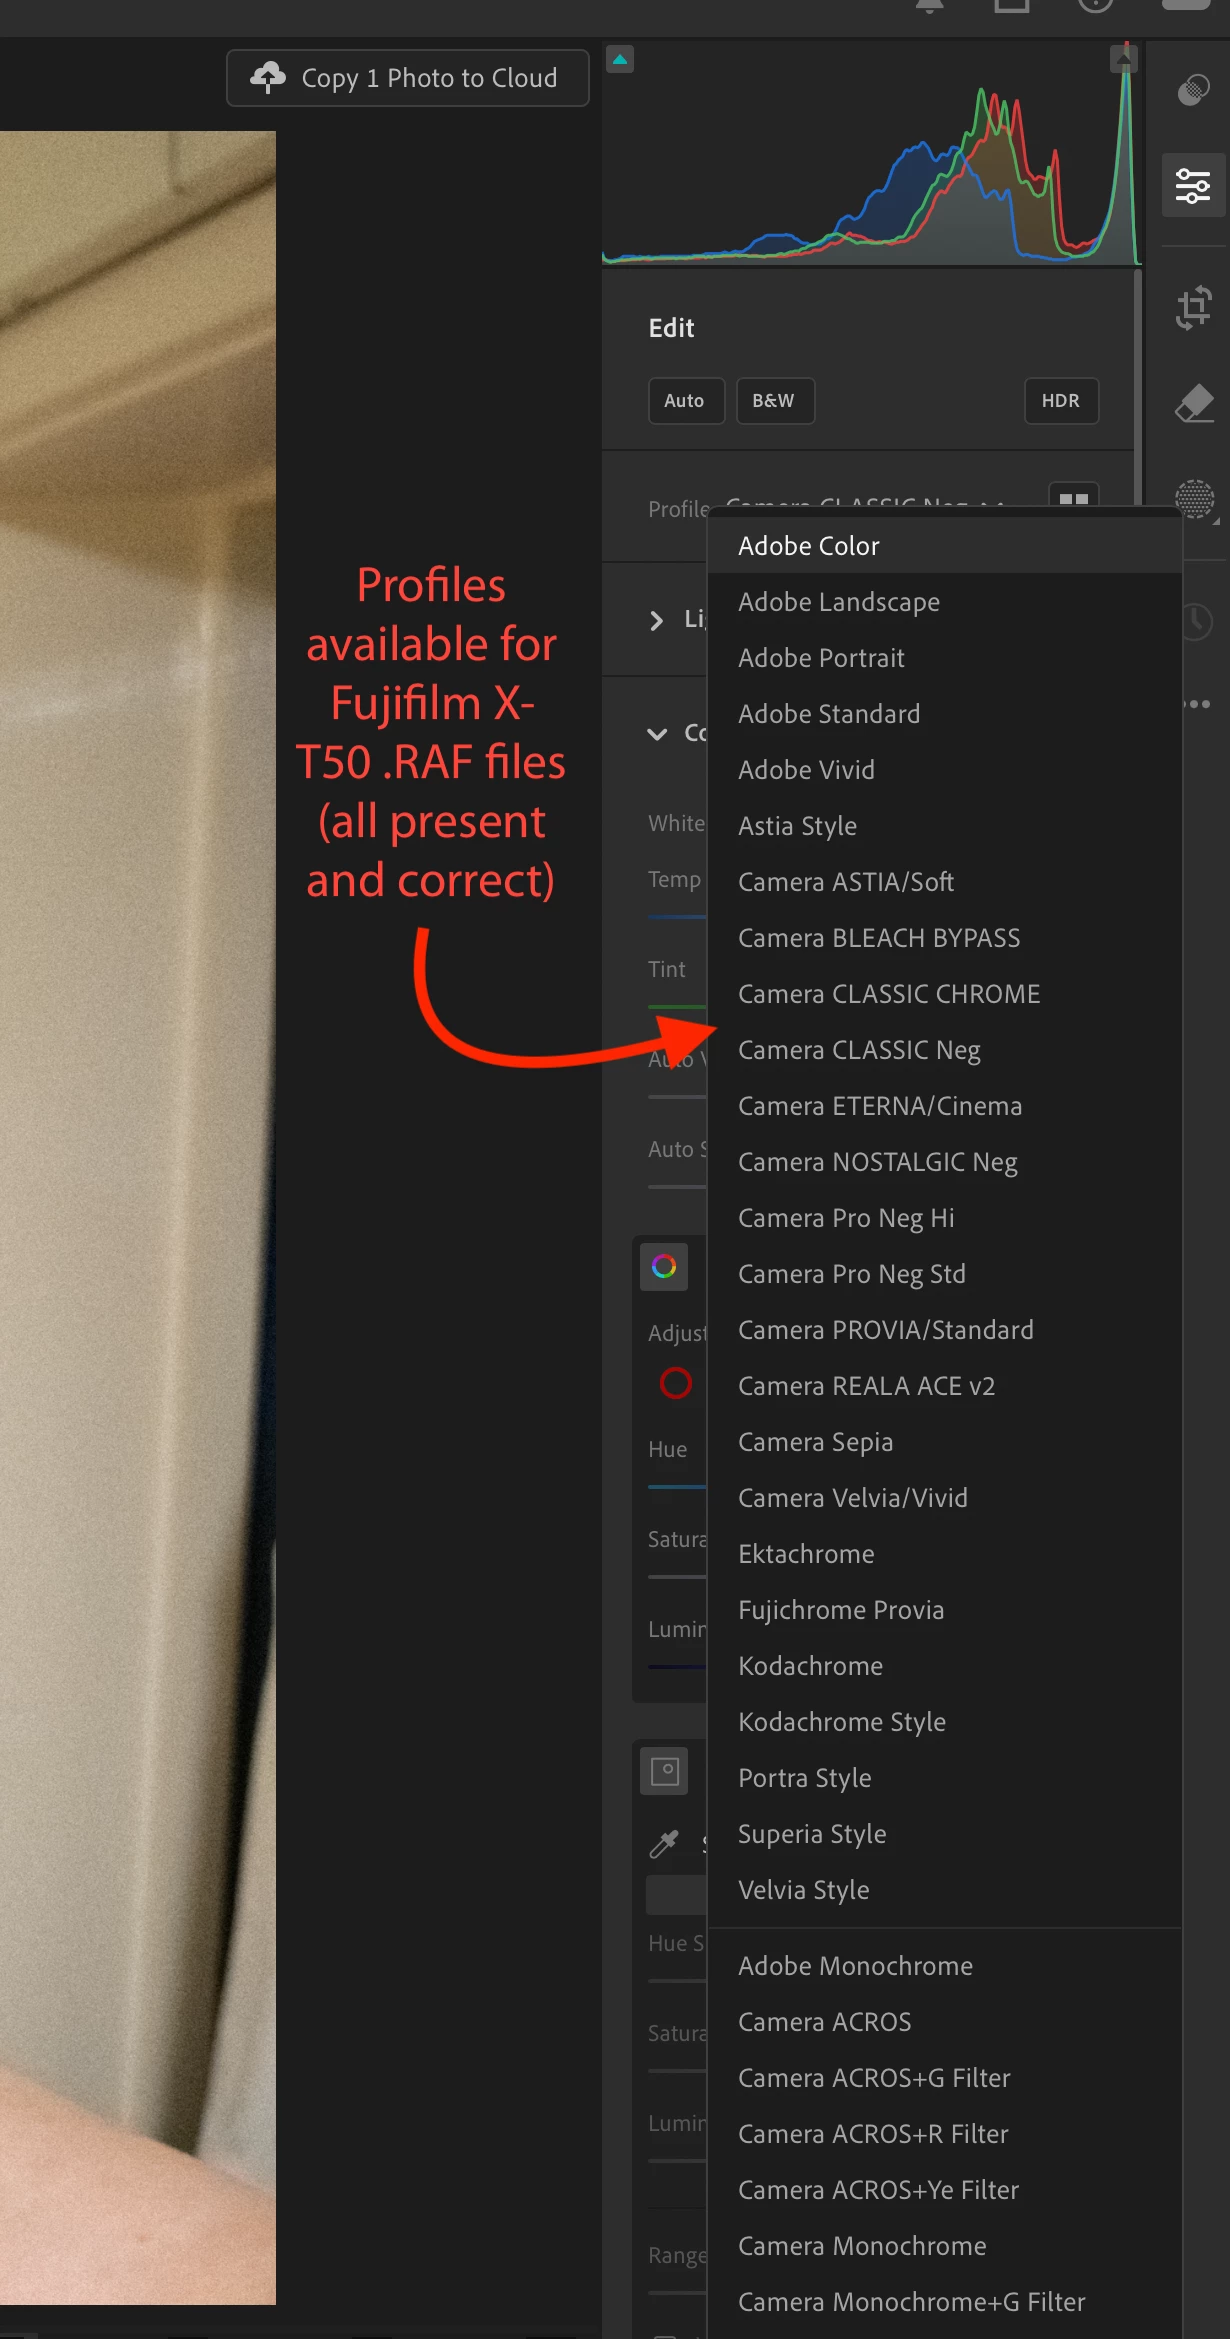The width and height of the screenshot is (1230, 2339).
Task: Select Velvia Style profile
Action: [945, 1890]
